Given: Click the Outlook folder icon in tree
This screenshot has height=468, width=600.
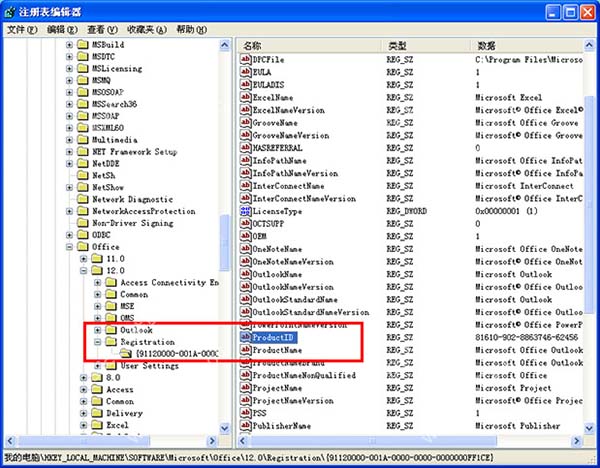Looking at the screenshot, I should point(111,329).
